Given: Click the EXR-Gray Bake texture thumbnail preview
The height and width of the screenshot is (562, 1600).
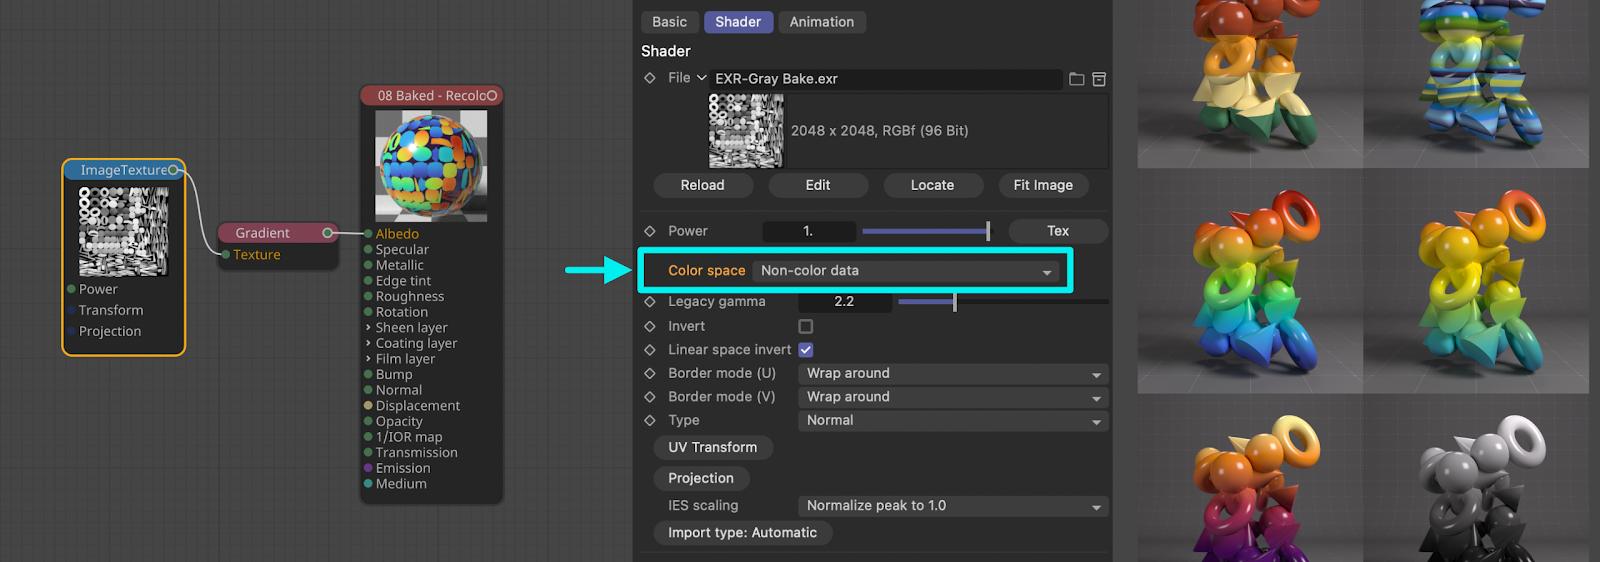Looking at the screenshot, I should tap(746, 131).
